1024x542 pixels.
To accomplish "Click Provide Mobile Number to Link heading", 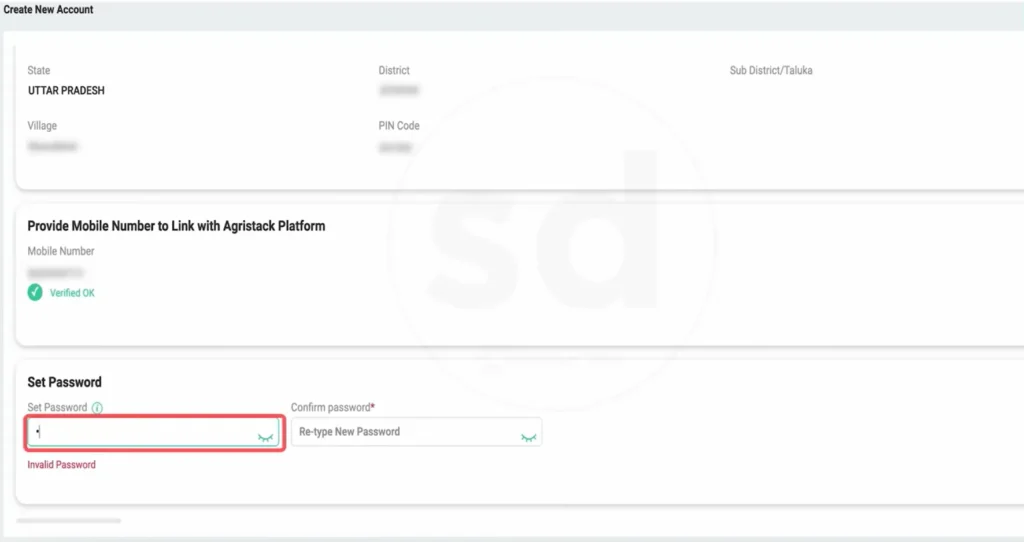I will (176, 226).
